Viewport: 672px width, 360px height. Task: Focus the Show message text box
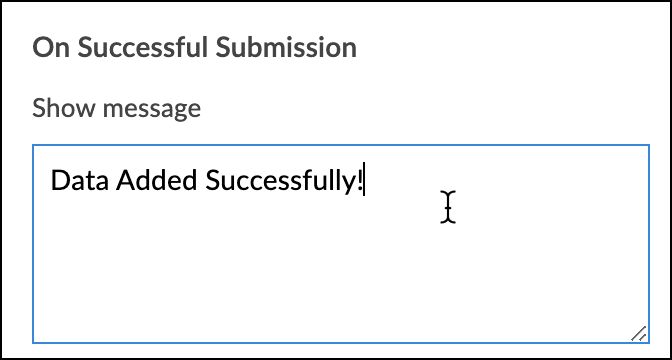(x=341, y=244)
